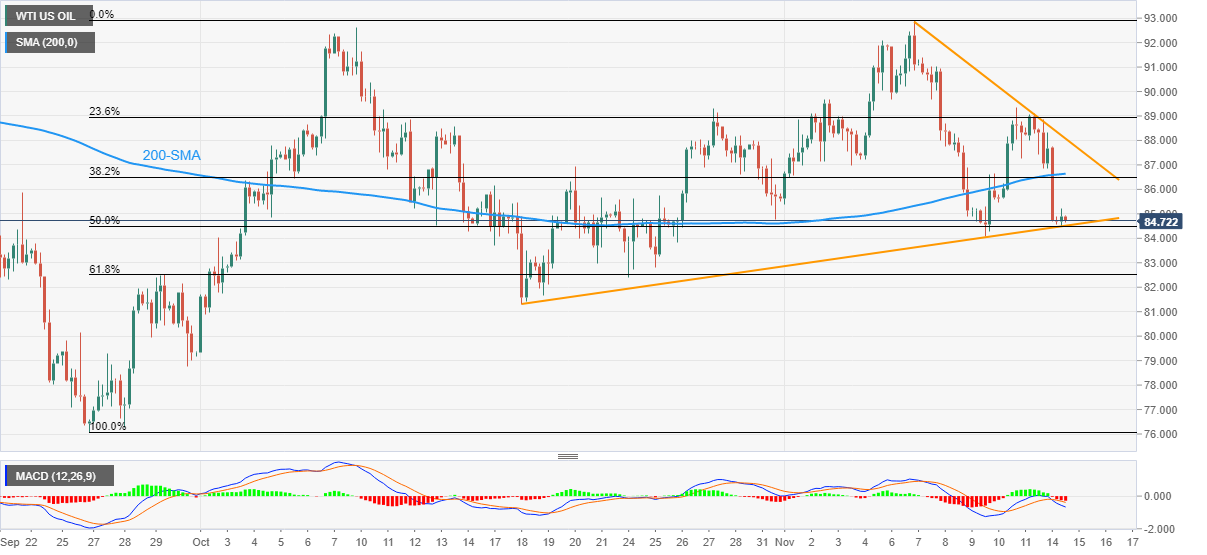Click the 100.0% Fibonacci level label

106,426
